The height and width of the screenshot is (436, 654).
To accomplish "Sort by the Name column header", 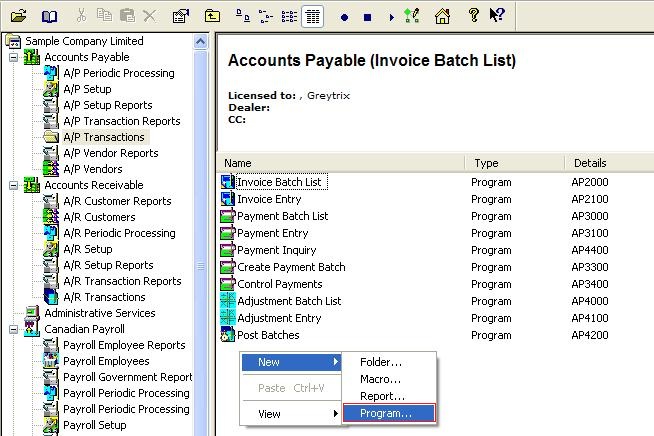I will click(x=341, y=163).
